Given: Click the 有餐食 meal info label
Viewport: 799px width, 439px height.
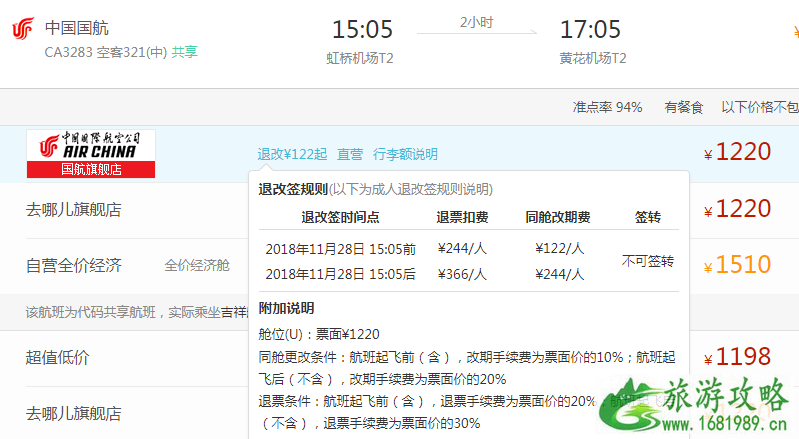Looking at the screenshot, I should [x=684, y=107].
